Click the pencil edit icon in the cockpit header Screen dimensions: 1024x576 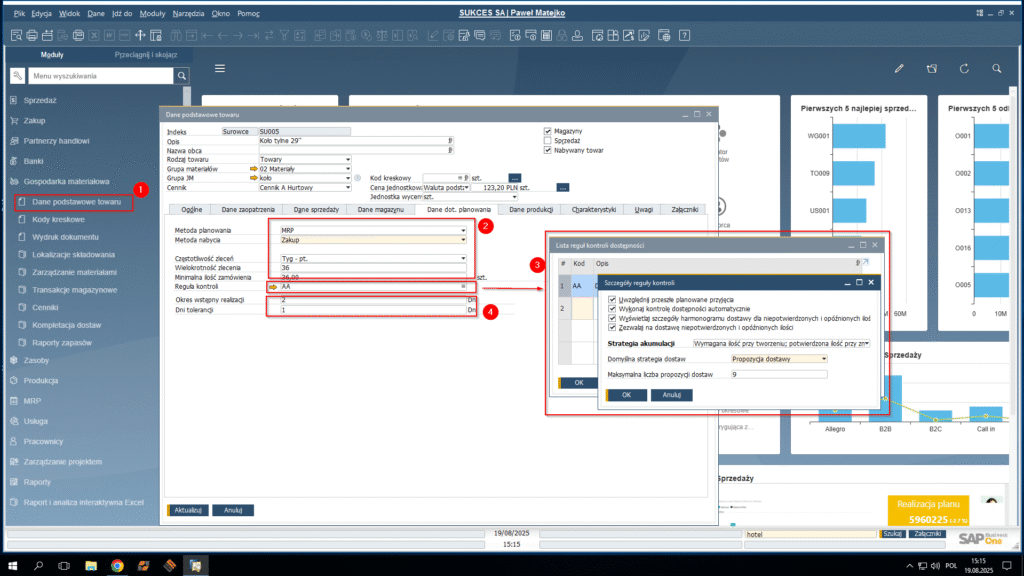899,68
